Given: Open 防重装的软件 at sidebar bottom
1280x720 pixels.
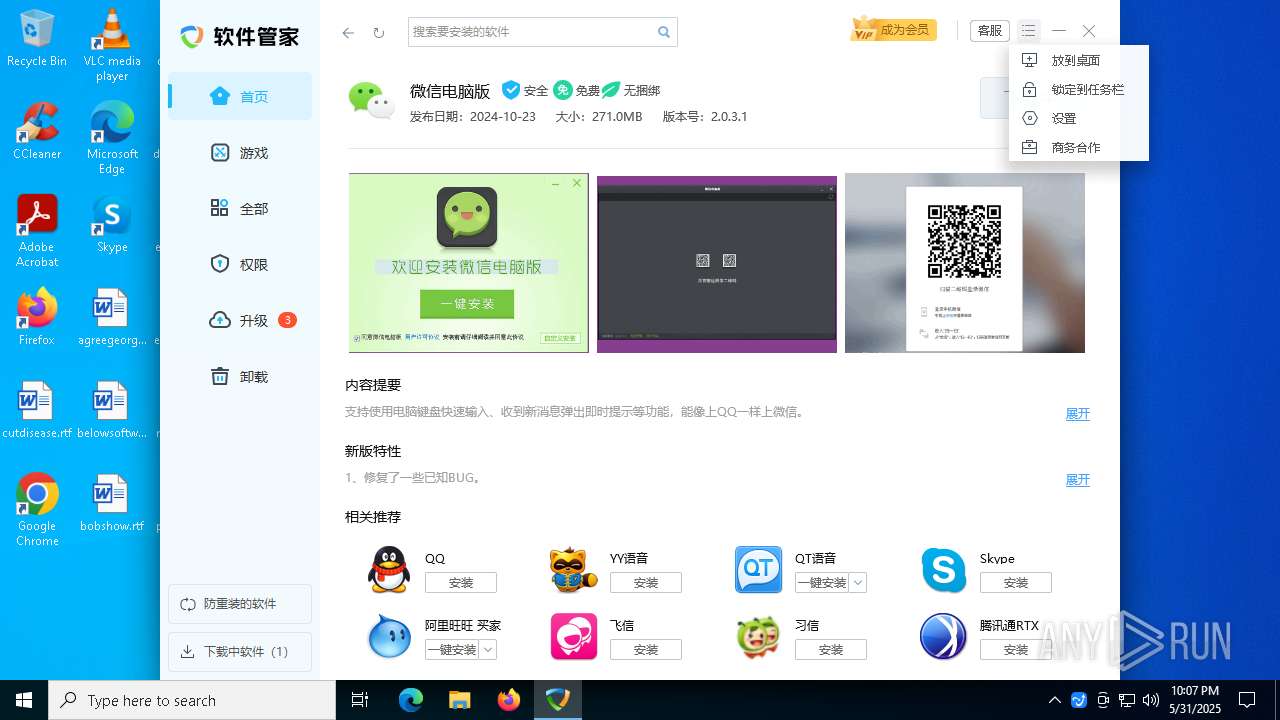Looking at the screenshot, I should (x=240, y=604).
